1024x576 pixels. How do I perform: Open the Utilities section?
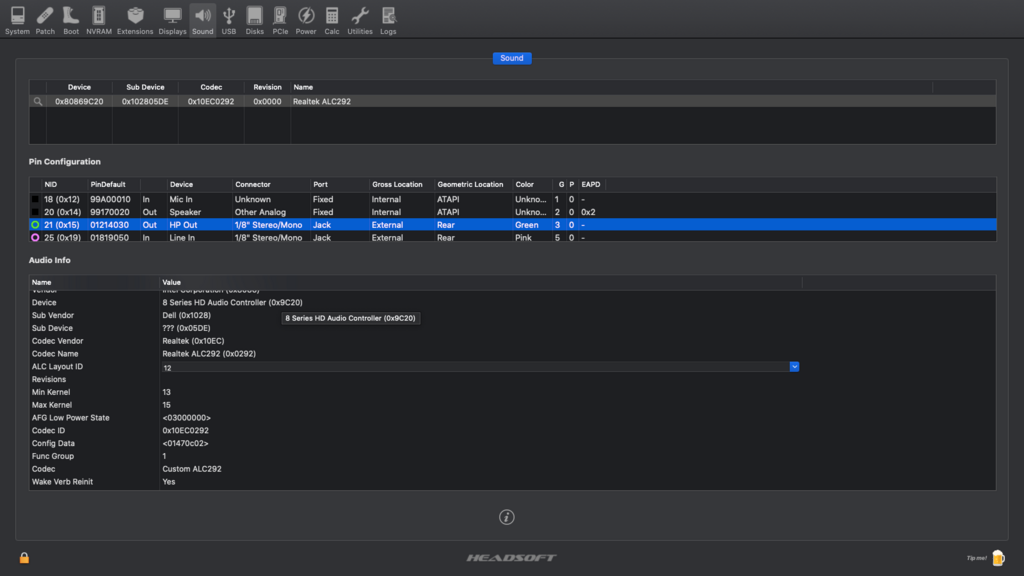(360, 19)
